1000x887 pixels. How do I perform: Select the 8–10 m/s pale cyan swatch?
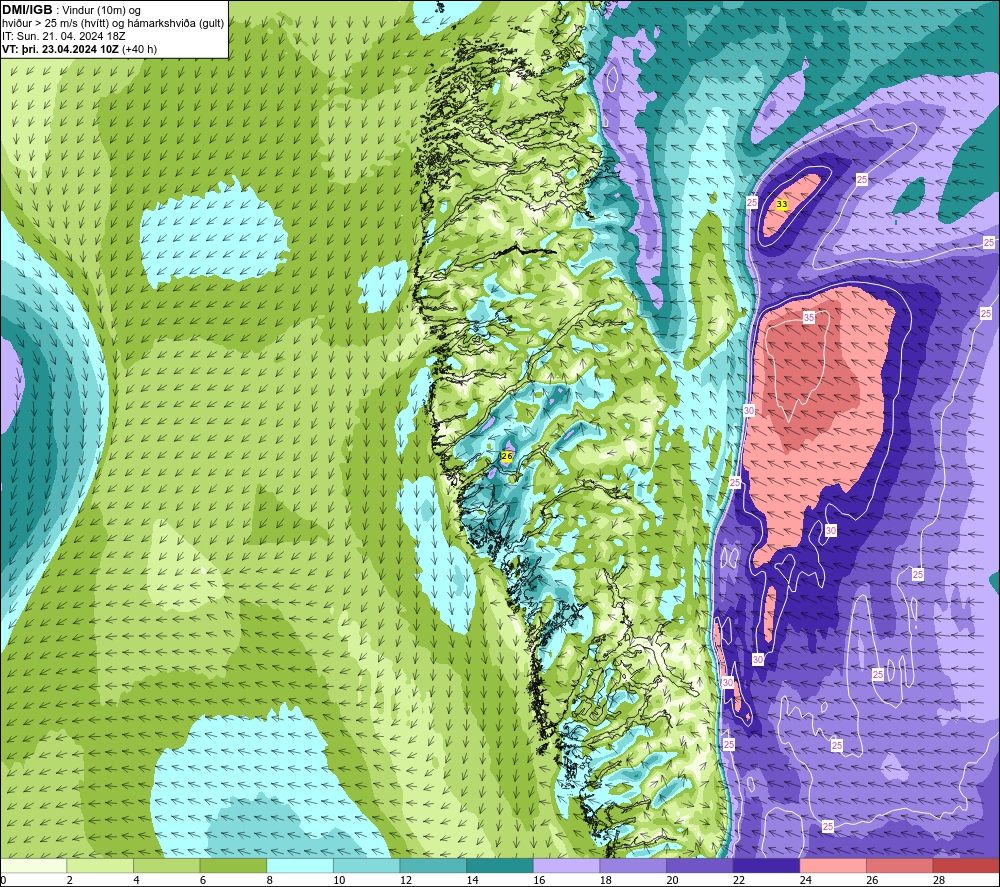pos(300,866)
